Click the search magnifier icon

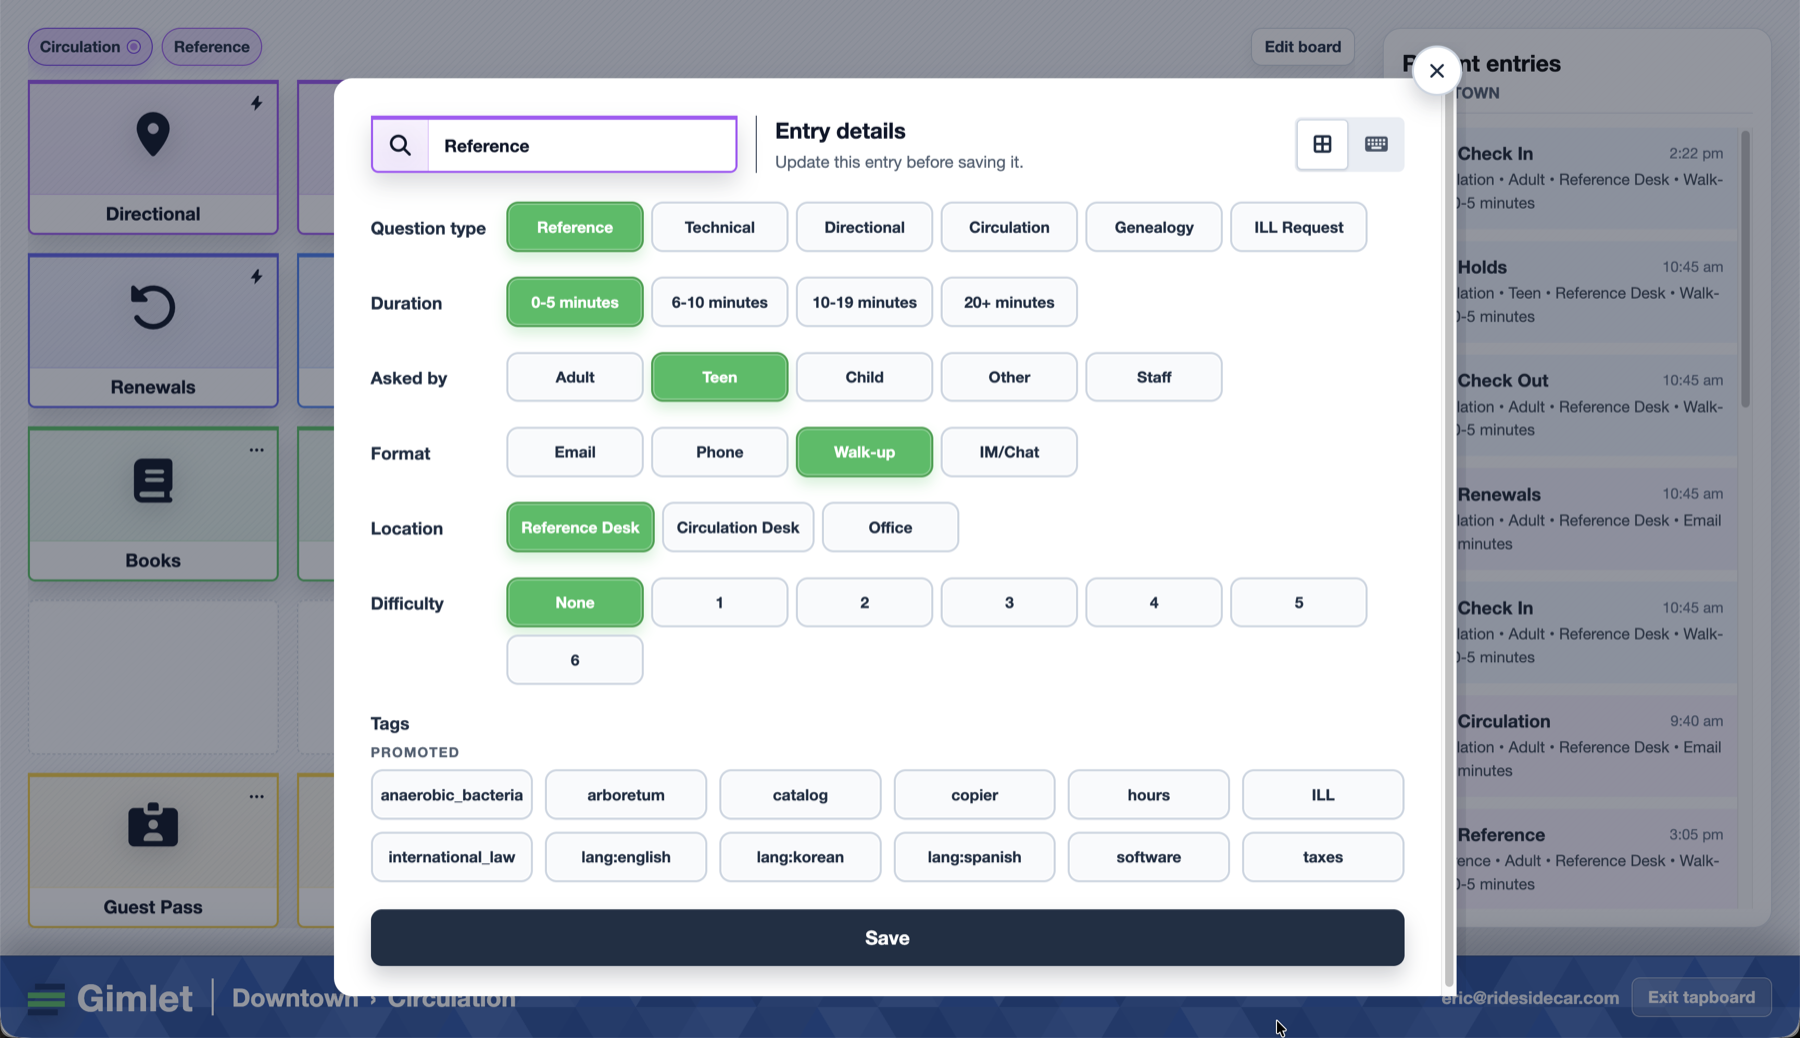pyautogui.click(x=400, y=145)
